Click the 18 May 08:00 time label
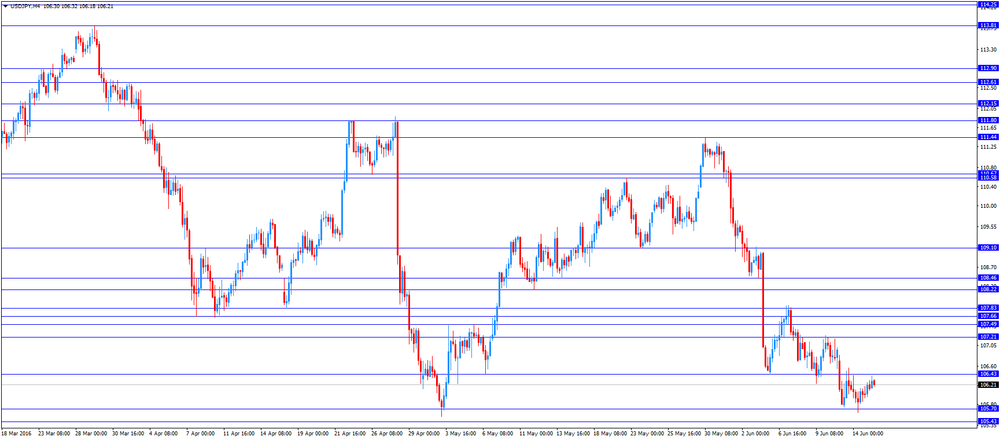Screen dimensions: 1000x440 pyautogui.click(x=610, y=432)
